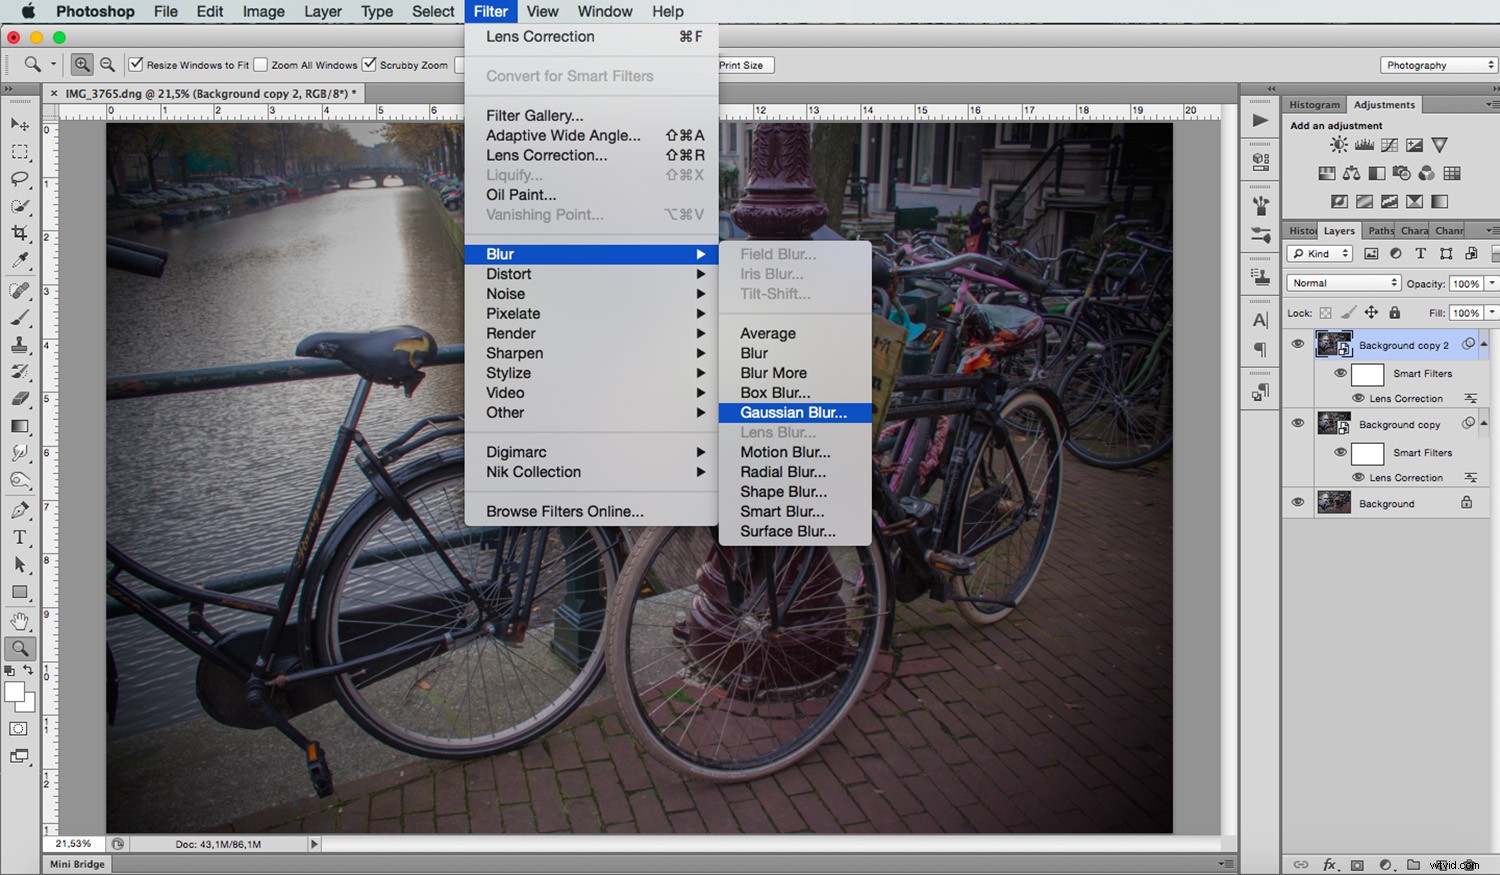Select the Lasso tool
This screenshot has width=1500, height=875.
21,180
